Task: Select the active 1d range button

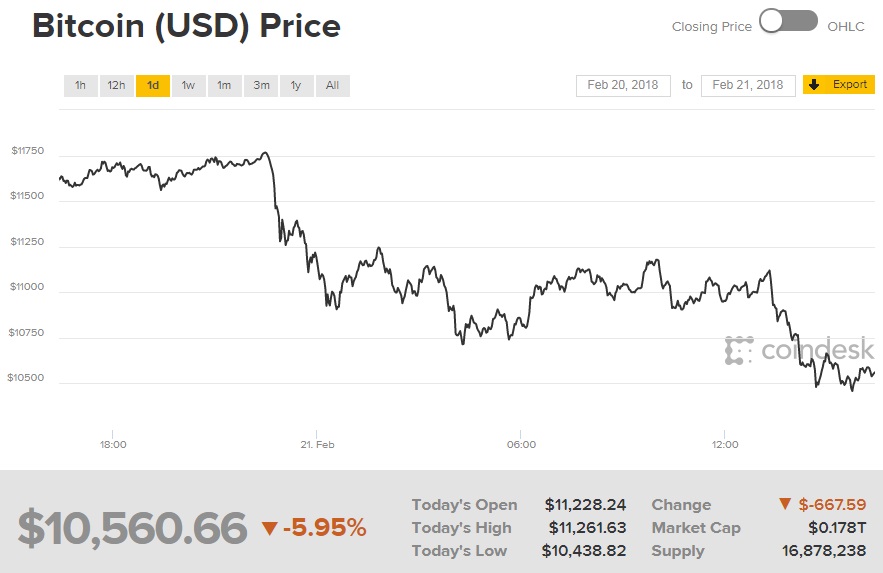Action: (153, 86)
